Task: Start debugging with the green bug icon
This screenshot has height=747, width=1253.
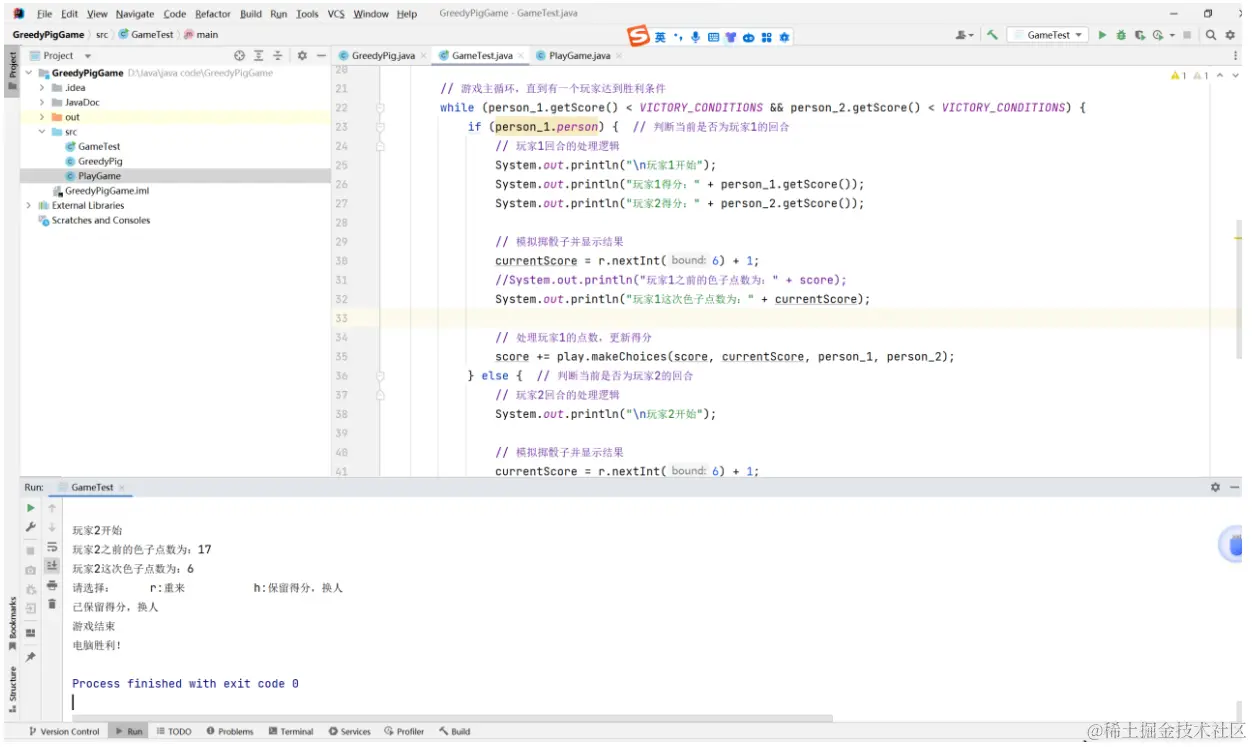Action: click(1121, 35)
